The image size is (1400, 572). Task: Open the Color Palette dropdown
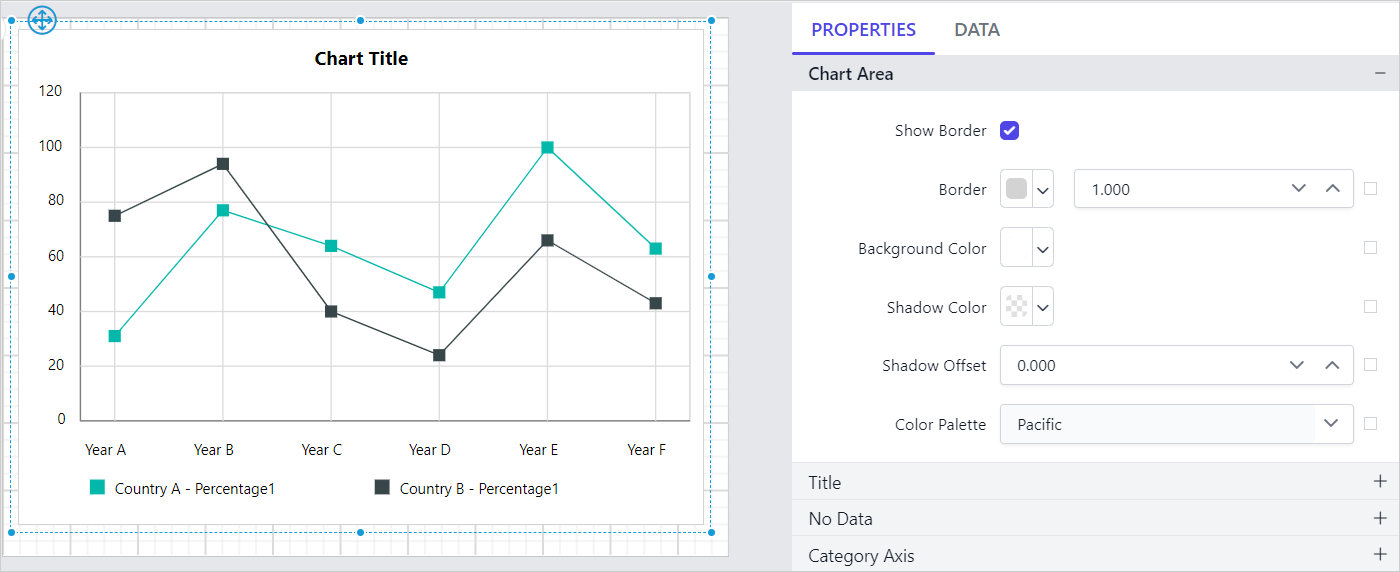click(x=1331, y=424)
